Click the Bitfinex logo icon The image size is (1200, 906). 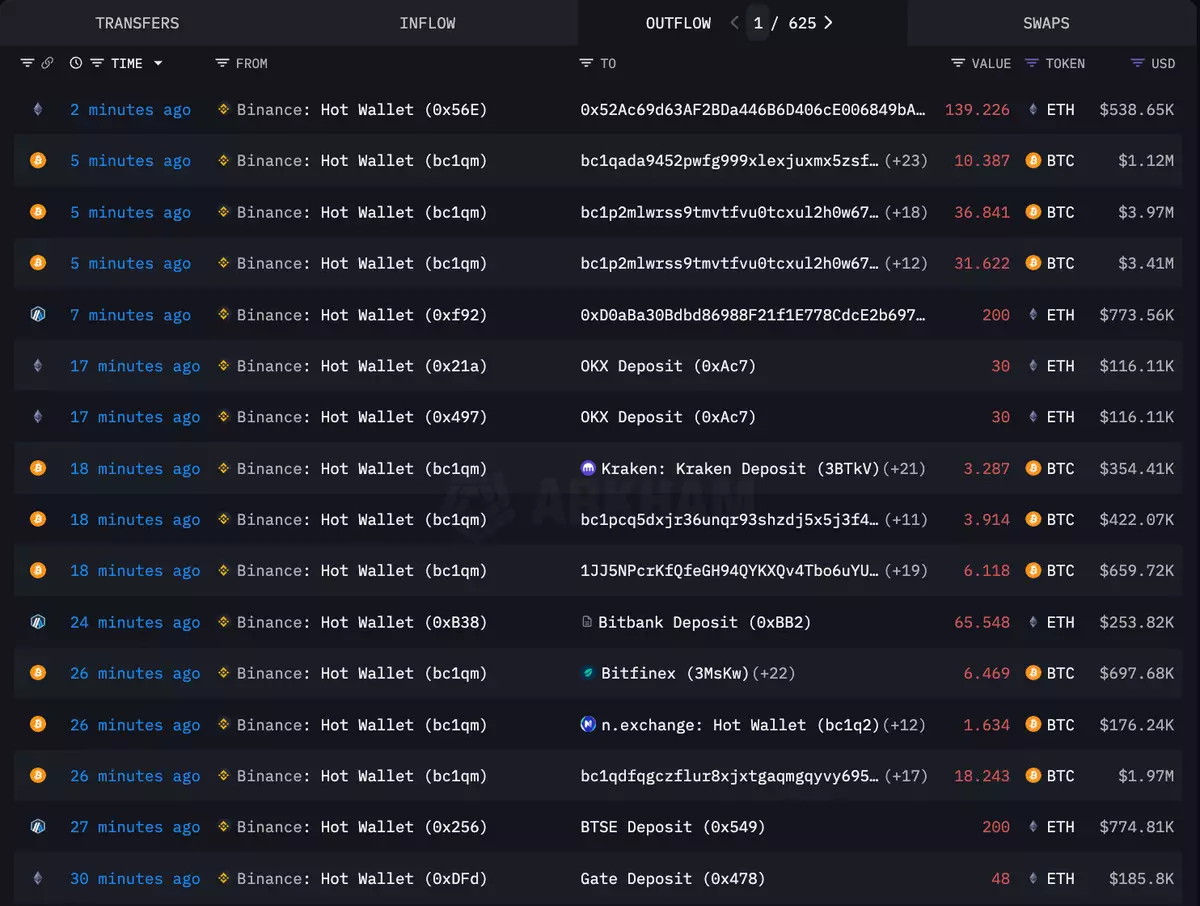589,673
